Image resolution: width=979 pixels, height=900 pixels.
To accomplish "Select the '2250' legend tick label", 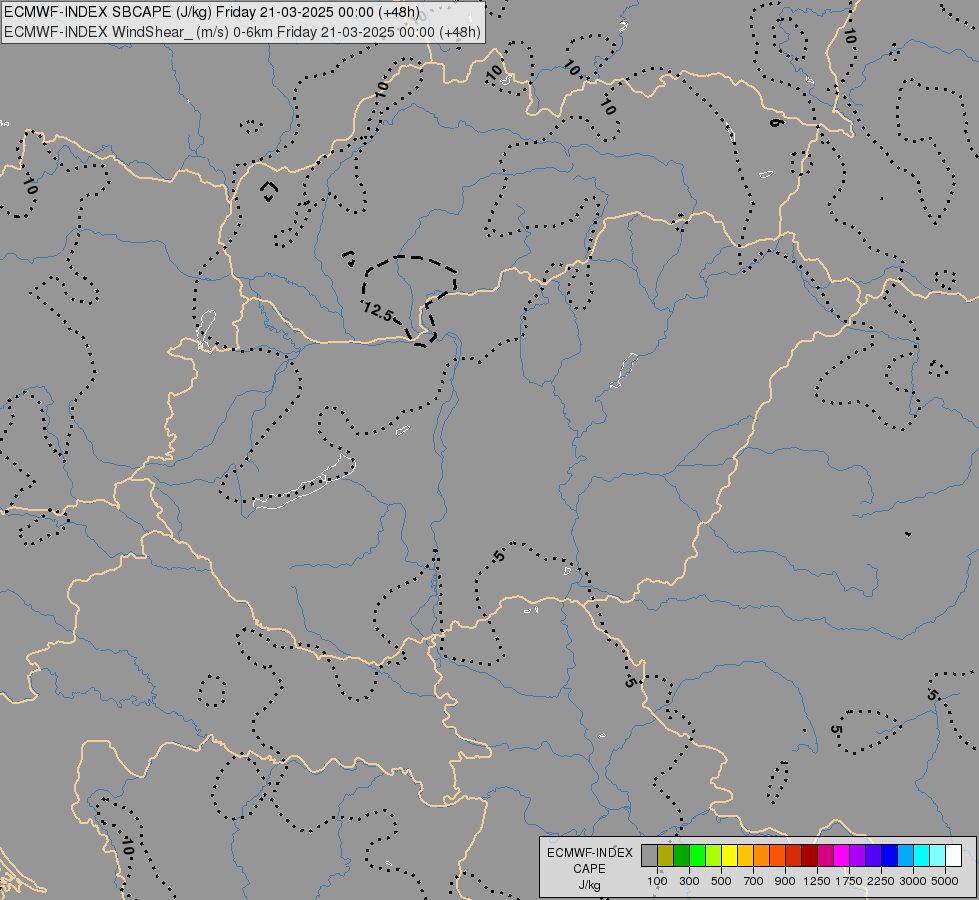I will coord(881,881).
